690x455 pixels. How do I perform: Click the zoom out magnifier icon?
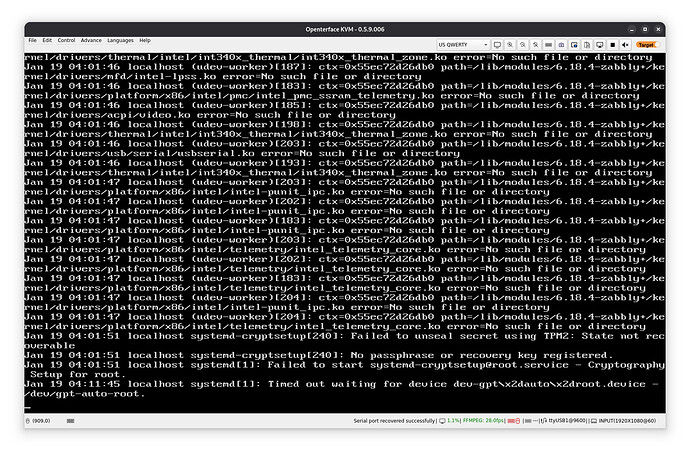[523, 44]
